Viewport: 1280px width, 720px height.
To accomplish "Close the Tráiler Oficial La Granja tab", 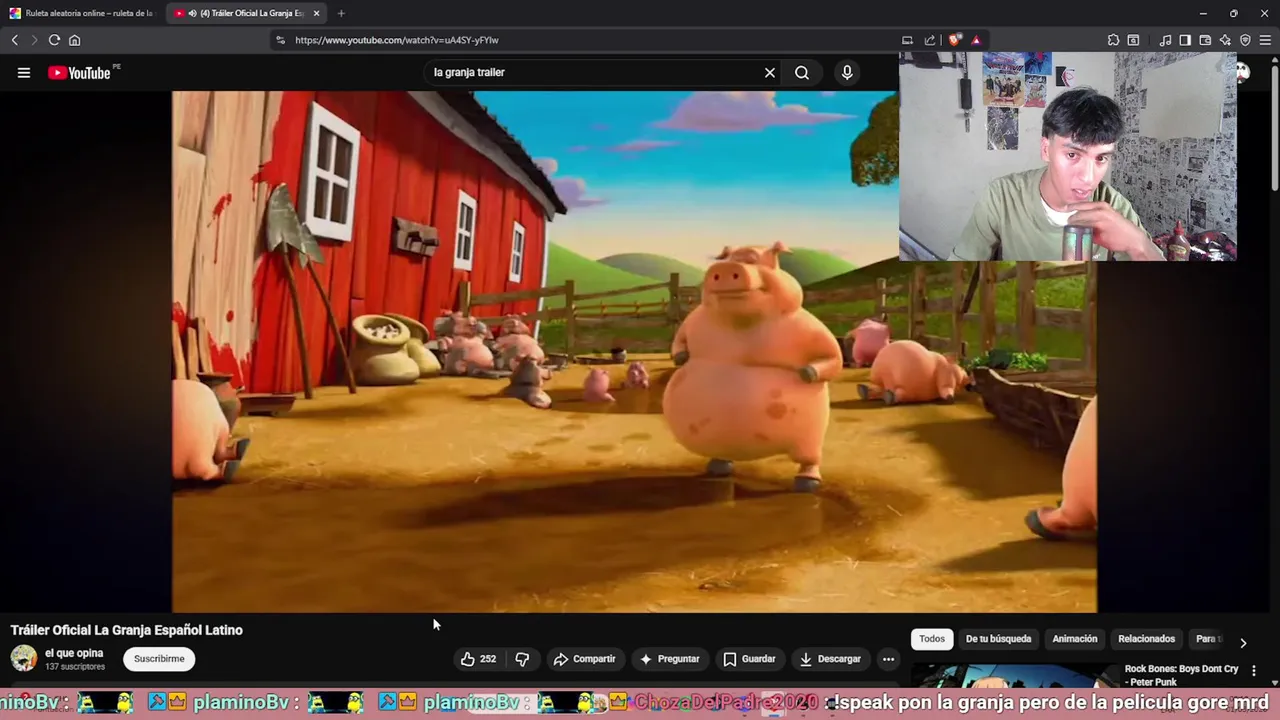I will pos(316,13).
